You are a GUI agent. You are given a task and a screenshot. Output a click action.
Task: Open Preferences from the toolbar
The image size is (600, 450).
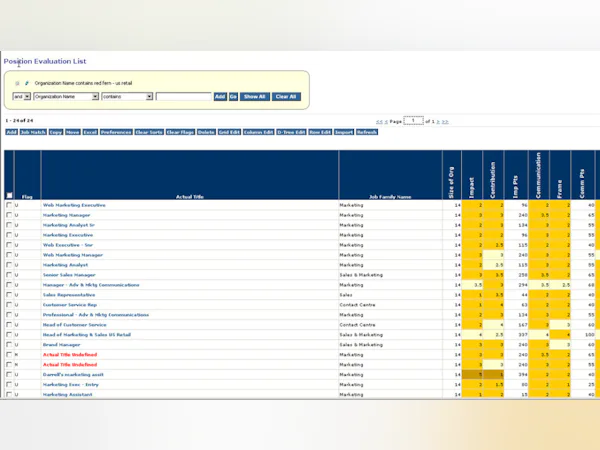116,132
